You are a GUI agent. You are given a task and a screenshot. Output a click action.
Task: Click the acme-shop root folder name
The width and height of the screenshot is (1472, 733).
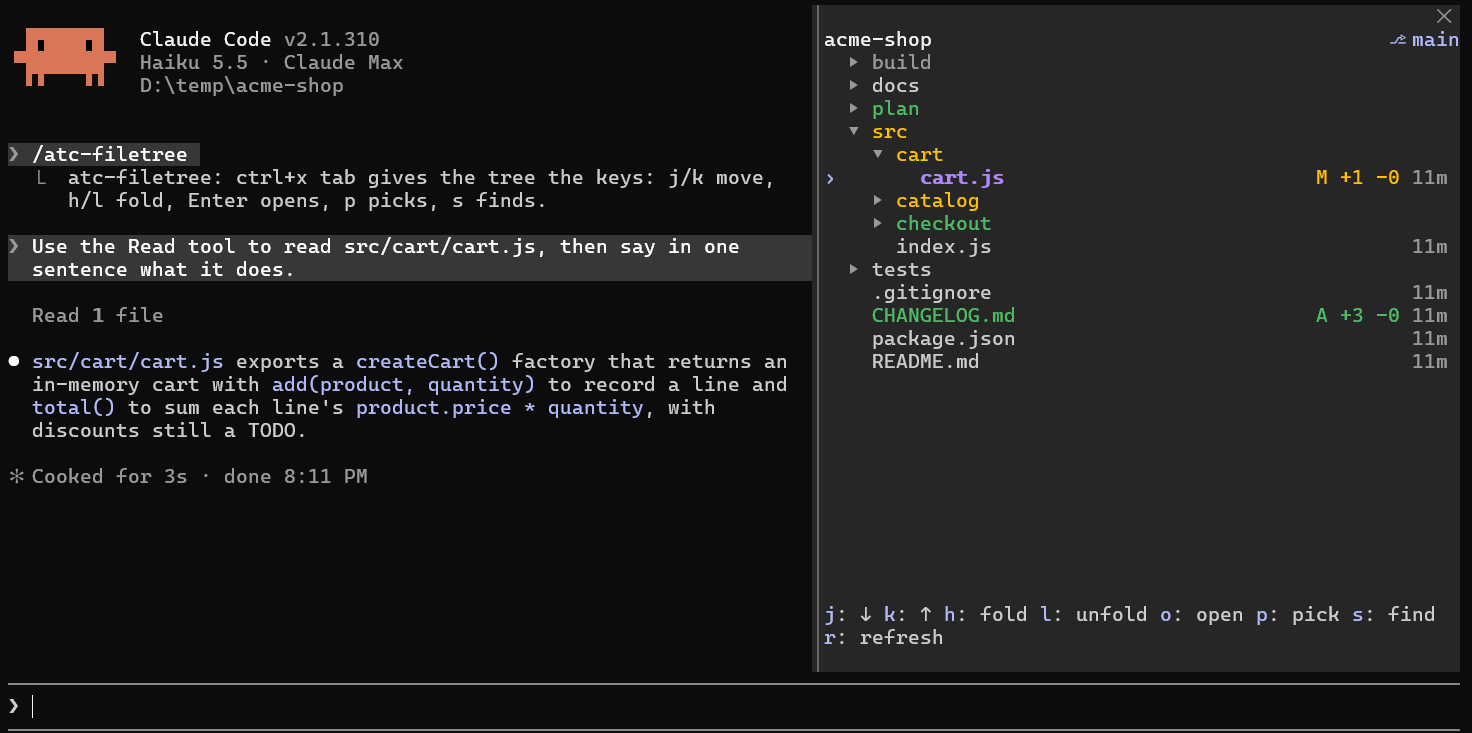click(x=878, y=40)
